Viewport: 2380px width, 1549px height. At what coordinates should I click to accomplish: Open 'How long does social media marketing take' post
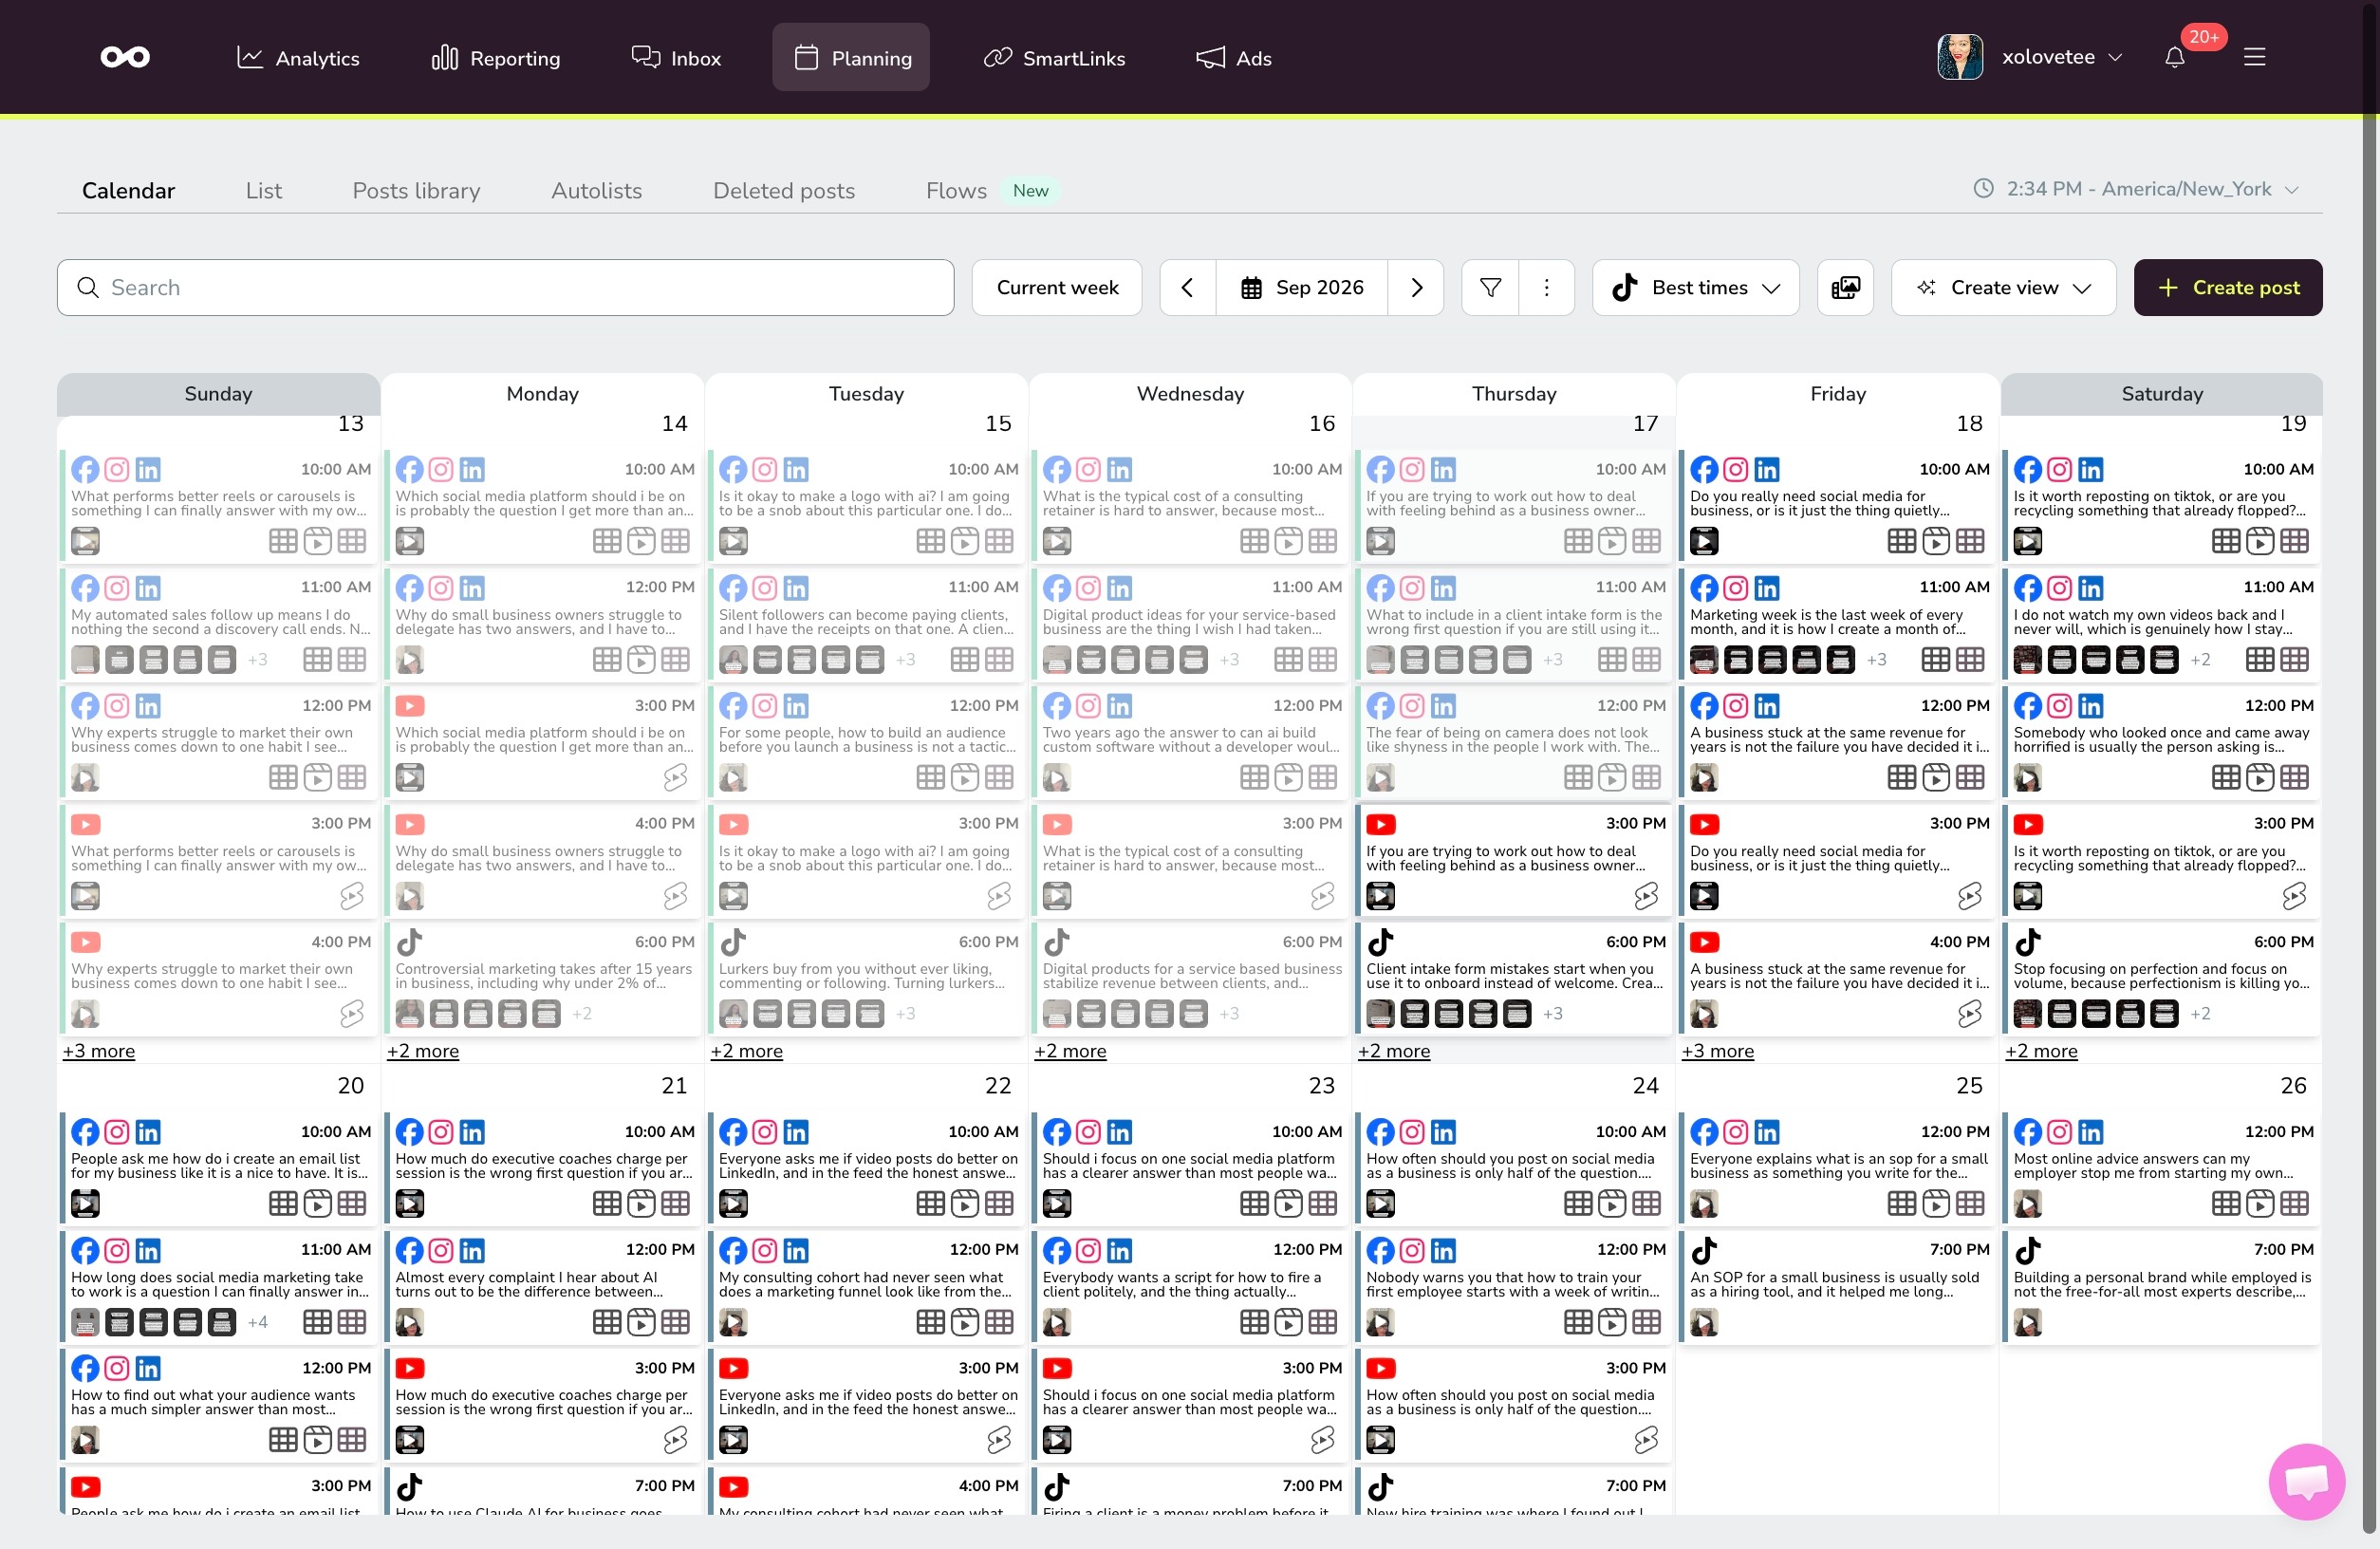pyautogui.click(x=219, y=1287)
